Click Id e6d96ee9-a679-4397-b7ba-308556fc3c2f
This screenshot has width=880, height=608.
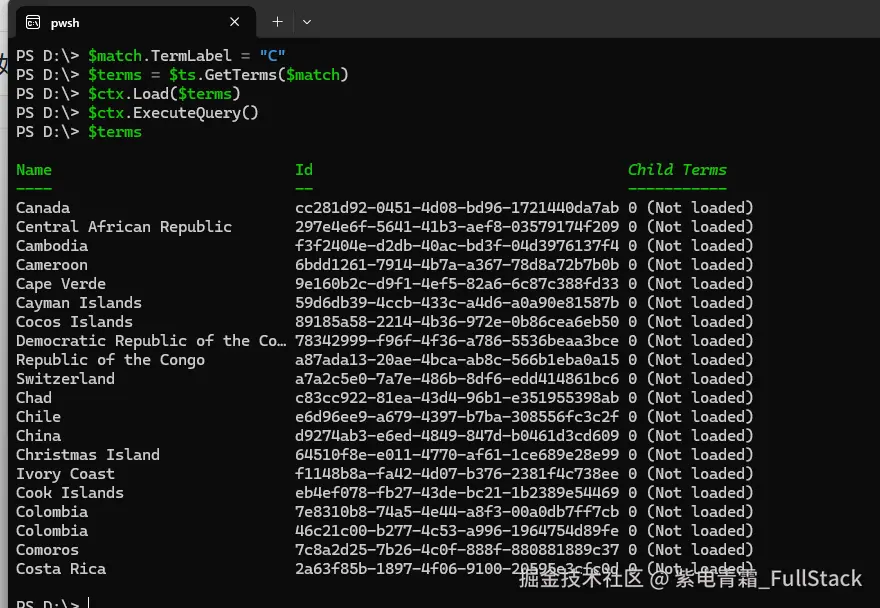[x=457, y=417]
